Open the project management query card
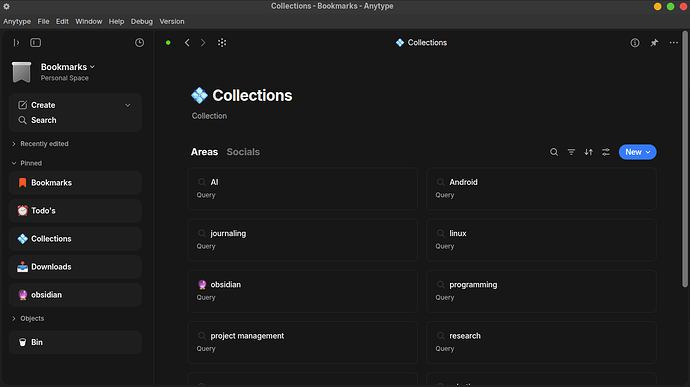This screenshot has height=387, width=690. 302,342
